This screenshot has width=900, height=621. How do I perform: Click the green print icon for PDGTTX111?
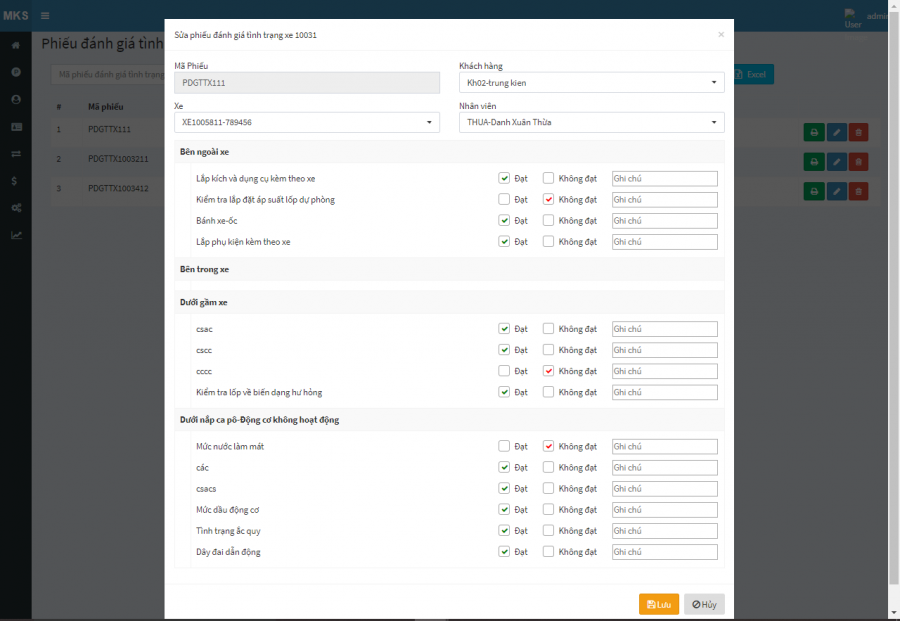[x=814, y=132]
